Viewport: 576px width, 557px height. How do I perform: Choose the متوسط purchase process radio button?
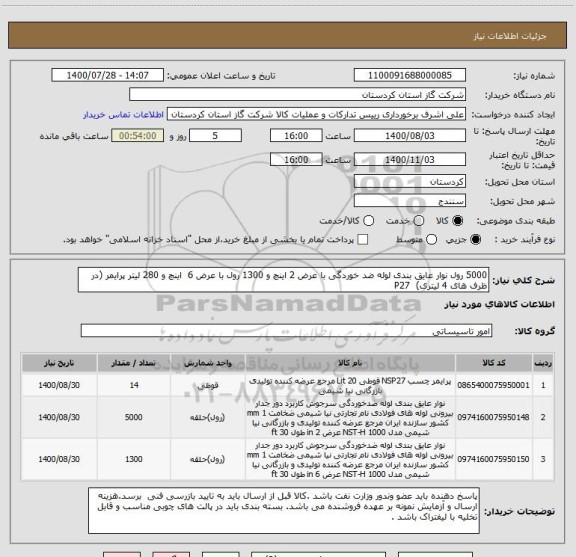(x=431, y=240)
